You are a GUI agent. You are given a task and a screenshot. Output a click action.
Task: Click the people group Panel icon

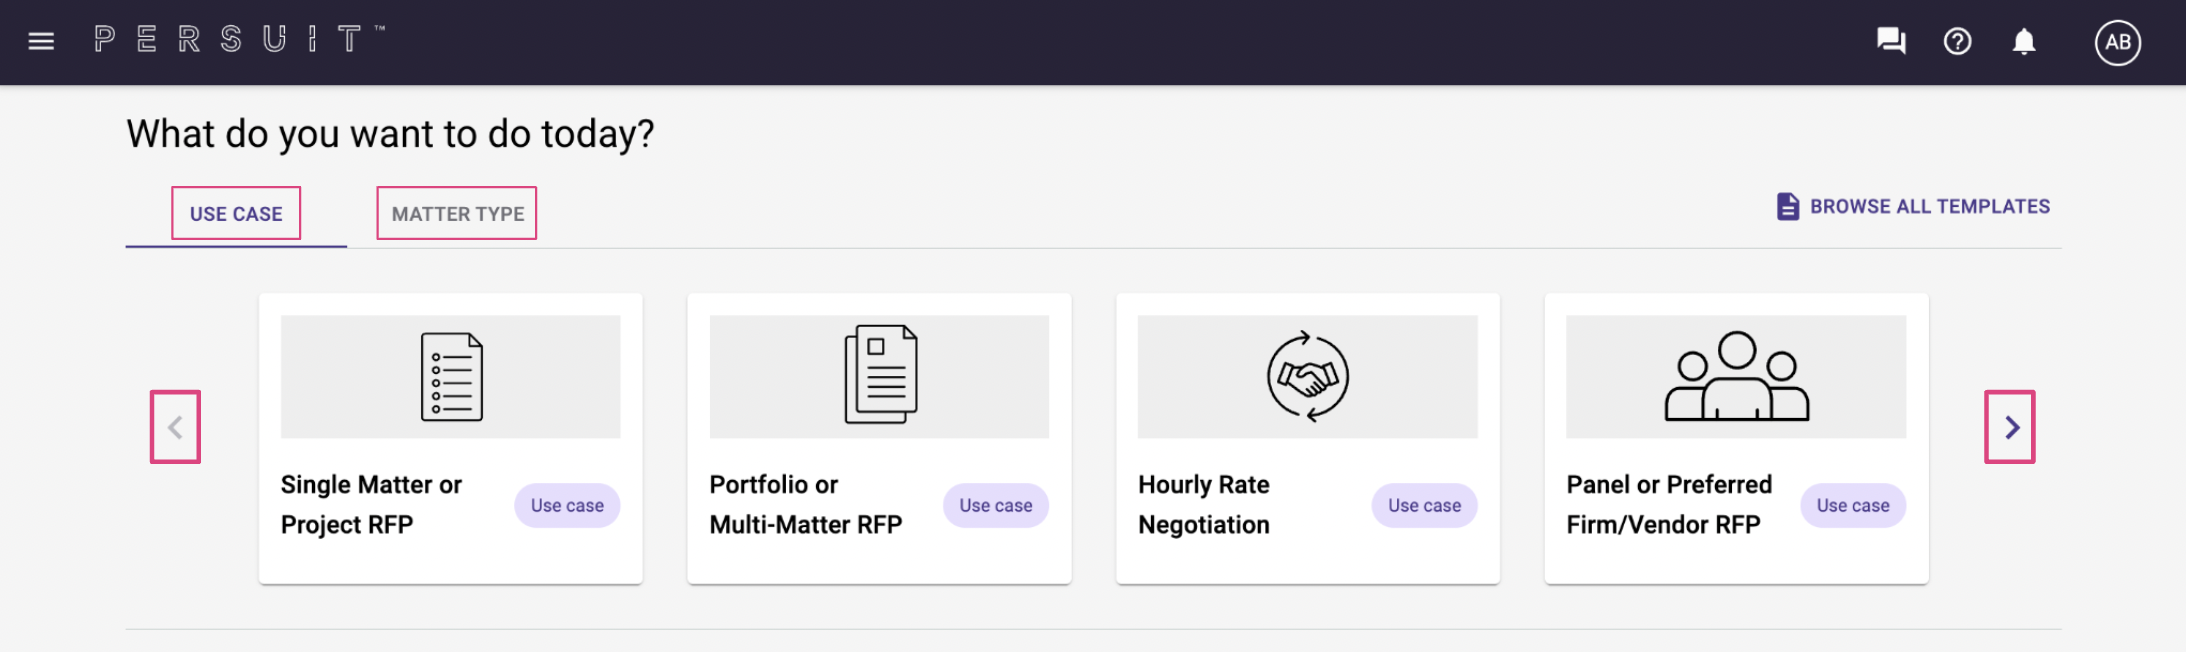[1737, 377]
